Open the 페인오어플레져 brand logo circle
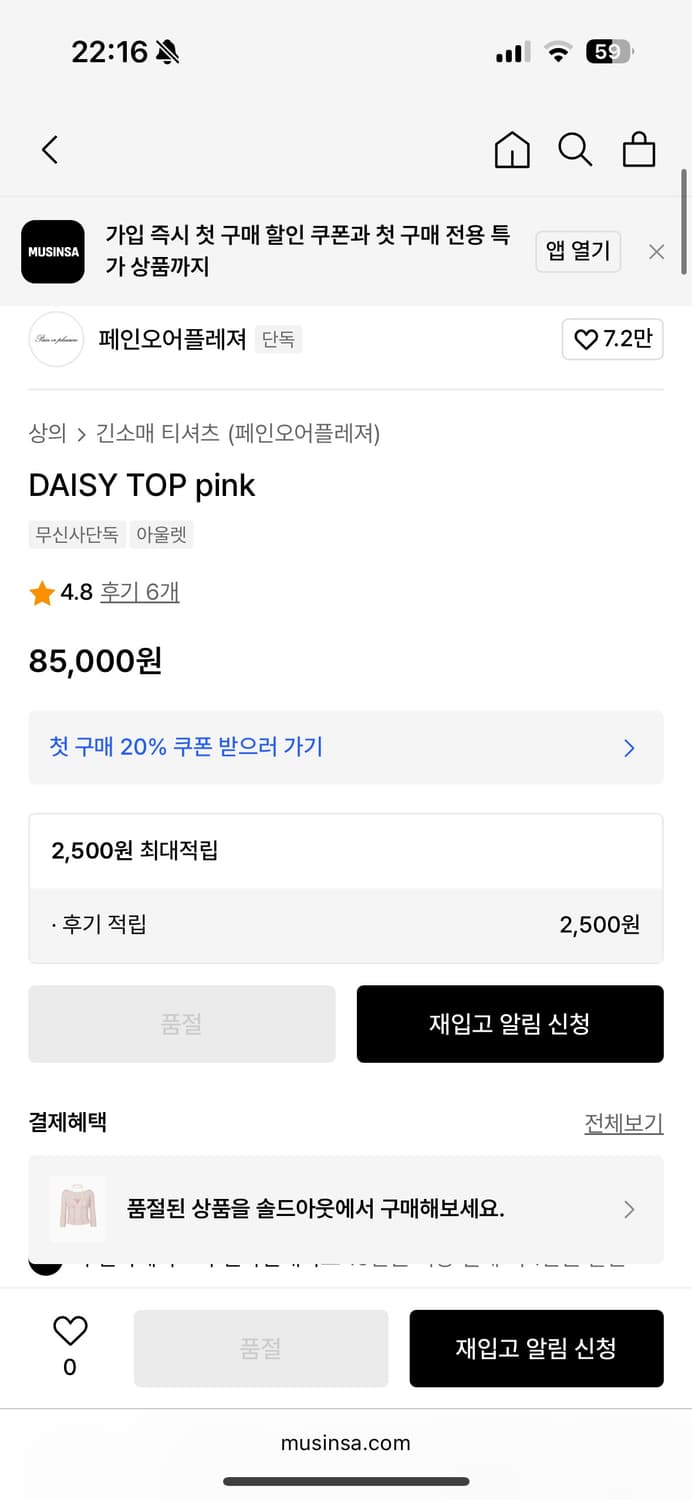Viewport: 692px width, 1500px height. 55,339
